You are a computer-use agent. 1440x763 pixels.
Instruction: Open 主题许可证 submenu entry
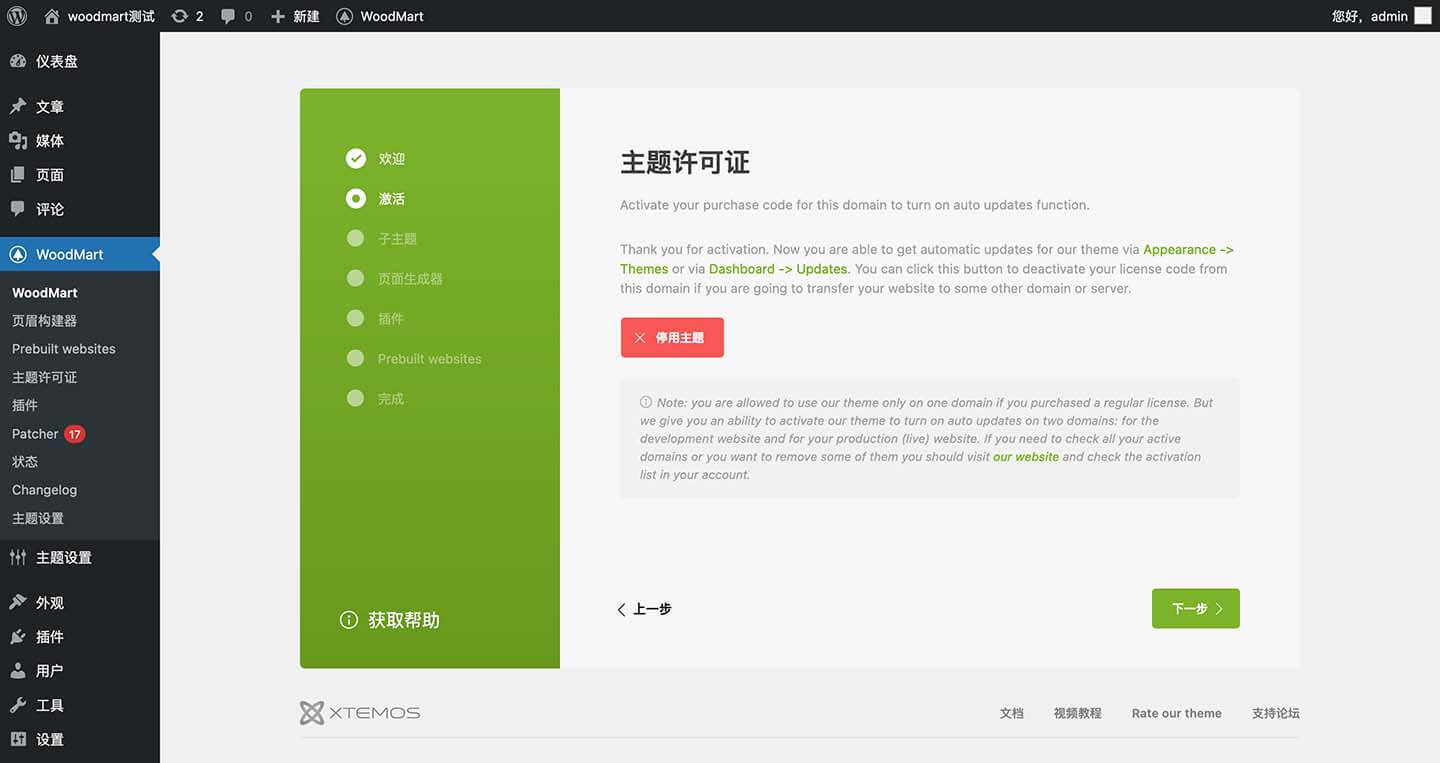pyautogui.click(x=44, y=377)
